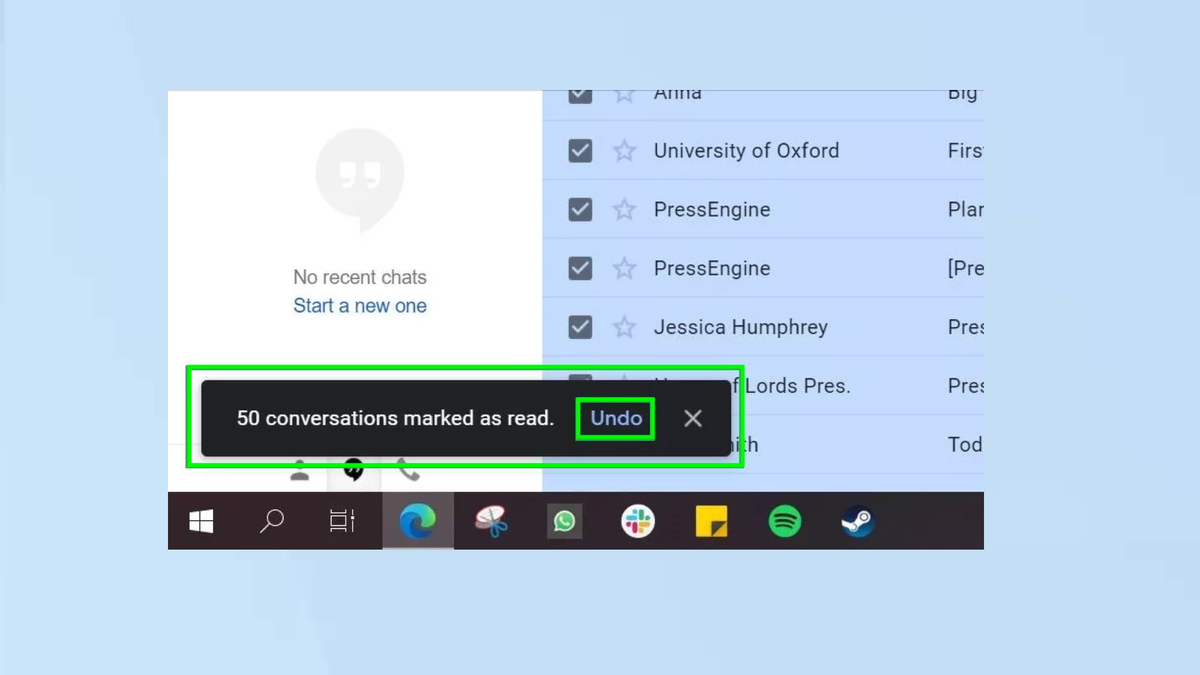Star the University of Oxford email
Viewport: 1200px width, 675px height.
click(624, 150)
